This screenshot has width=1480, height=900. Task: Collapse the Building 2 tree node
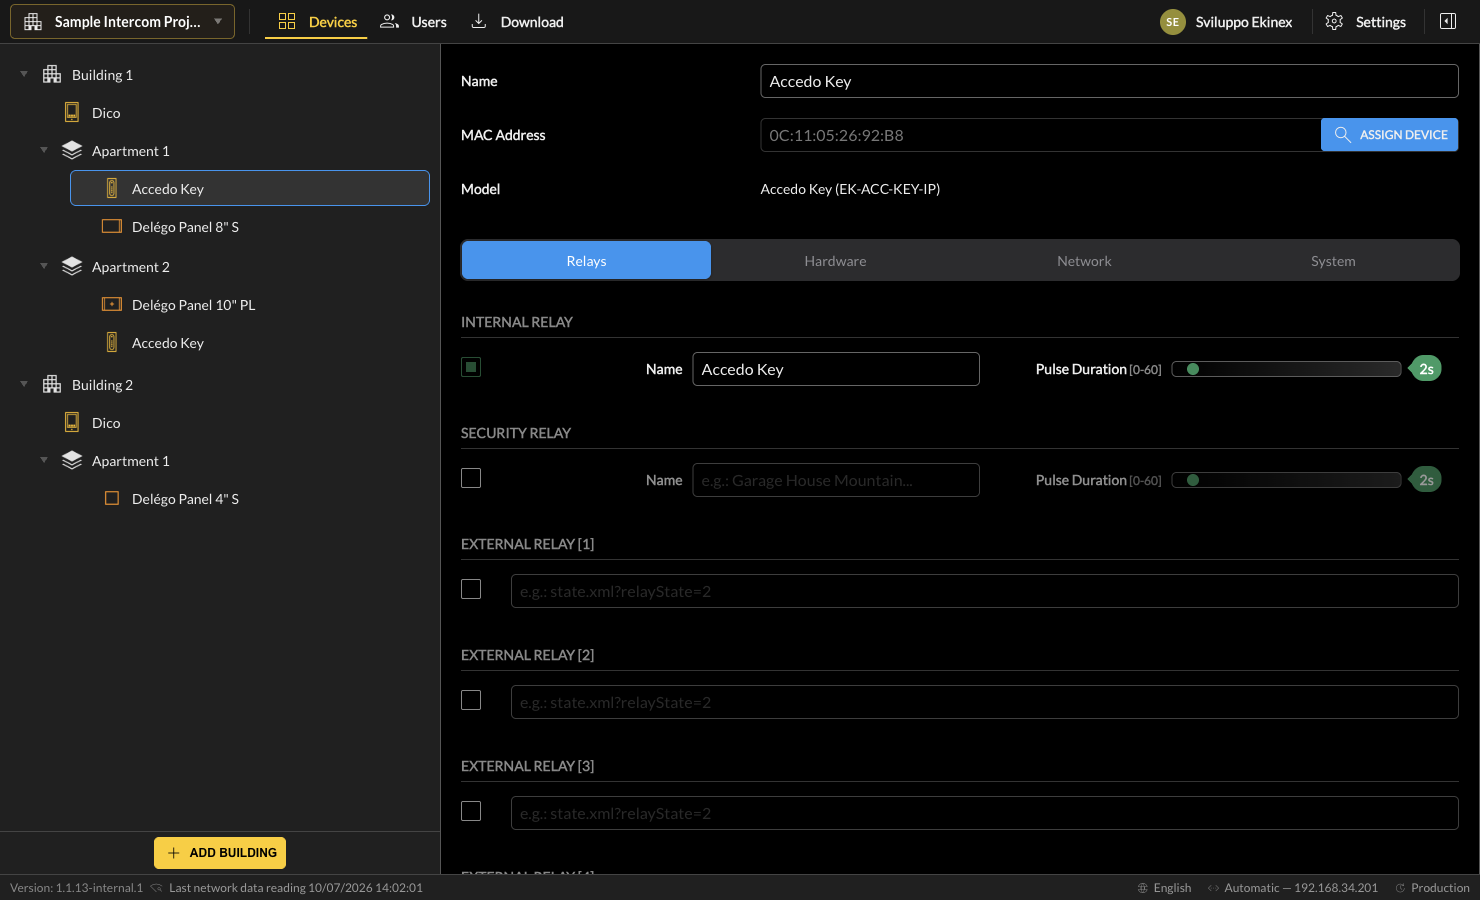pyautogui.click(x=24, y=384)
